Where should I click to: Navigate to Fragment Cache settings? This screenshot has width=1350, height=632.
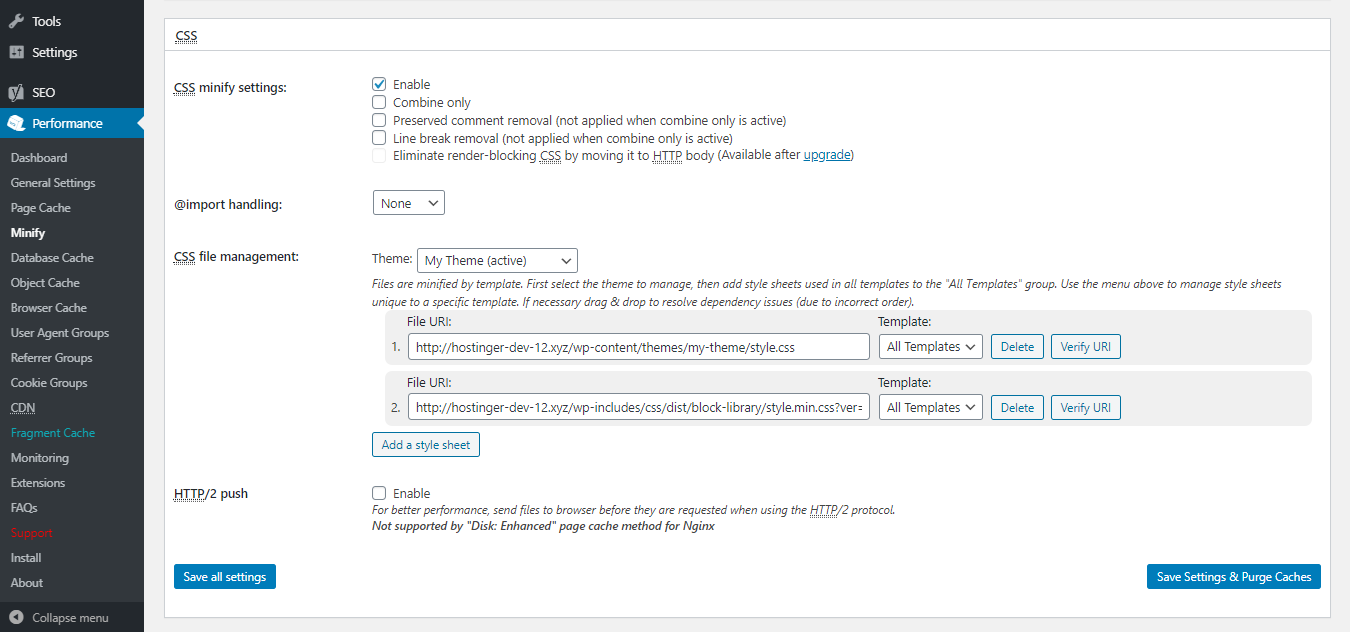tap(53, 432)
